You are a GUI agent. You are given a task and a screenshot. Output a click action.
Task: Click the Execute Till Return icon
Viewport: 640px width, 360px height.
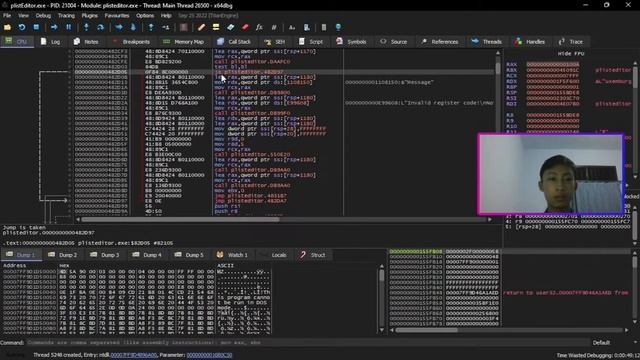(x=151, y=27)
